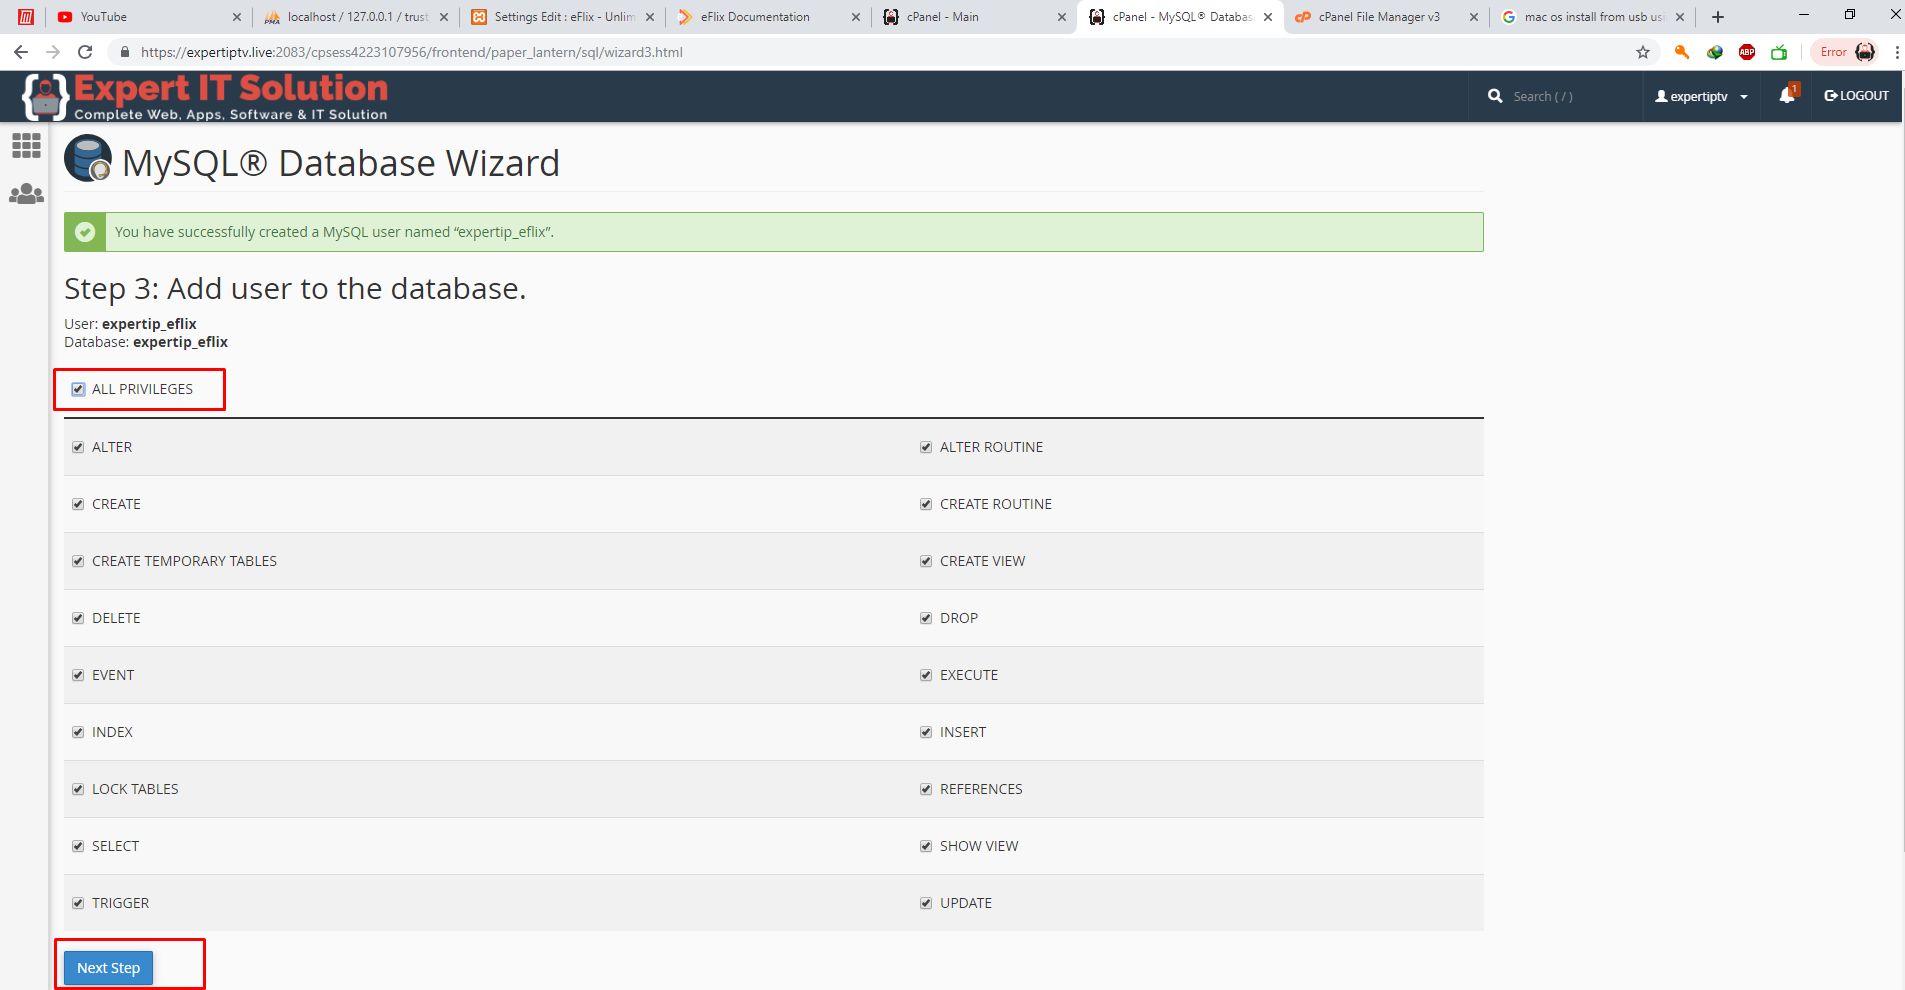
Task: Toggle the EVENT privilege checkbox
Action: (78, 675)
